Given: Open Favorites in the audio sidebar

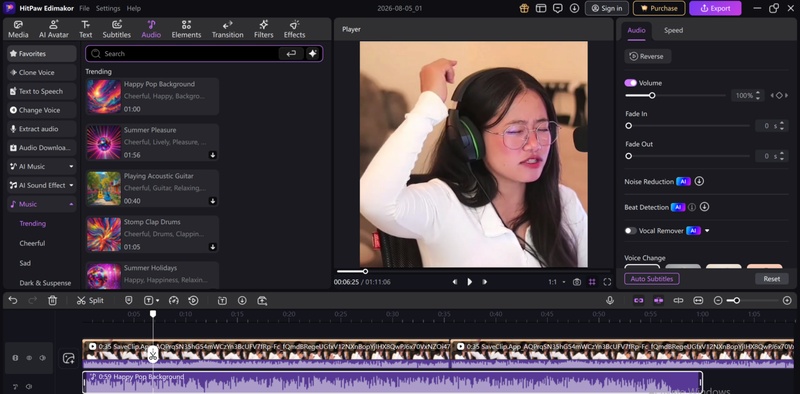Looking at the screenshot, I should click(x=42, y=54).
